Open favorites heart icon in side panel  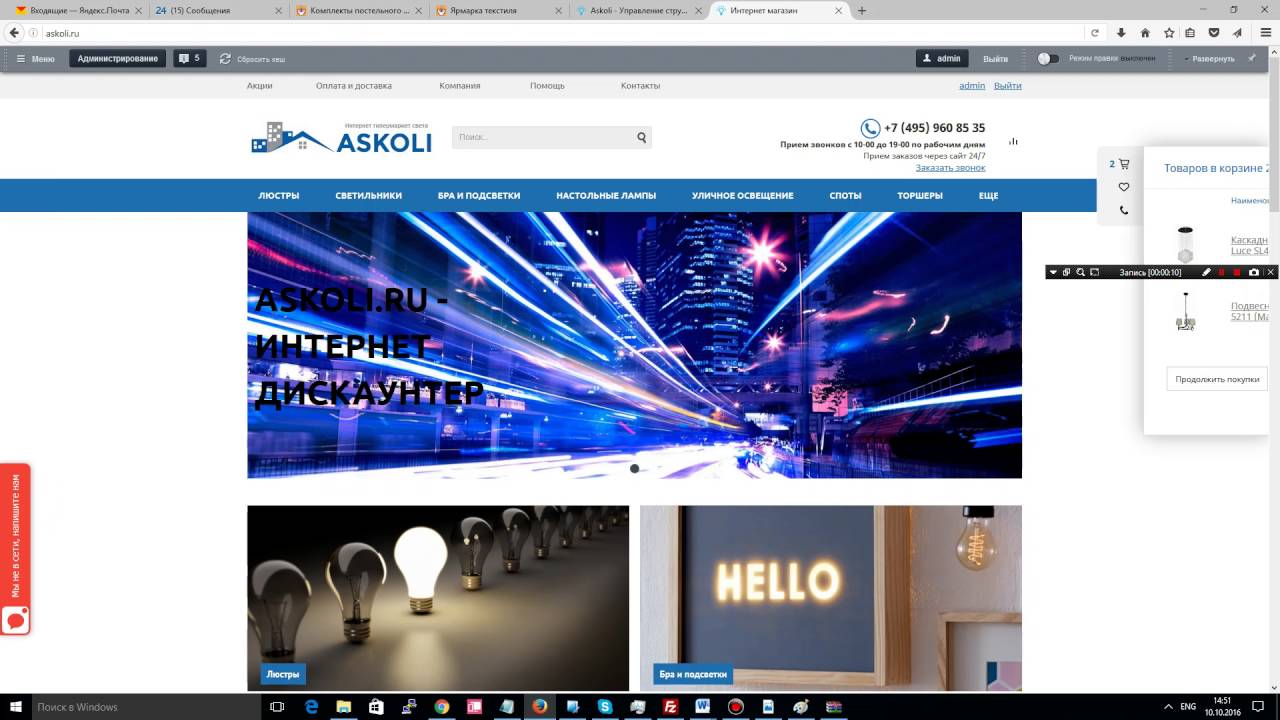pos(1123,187)
